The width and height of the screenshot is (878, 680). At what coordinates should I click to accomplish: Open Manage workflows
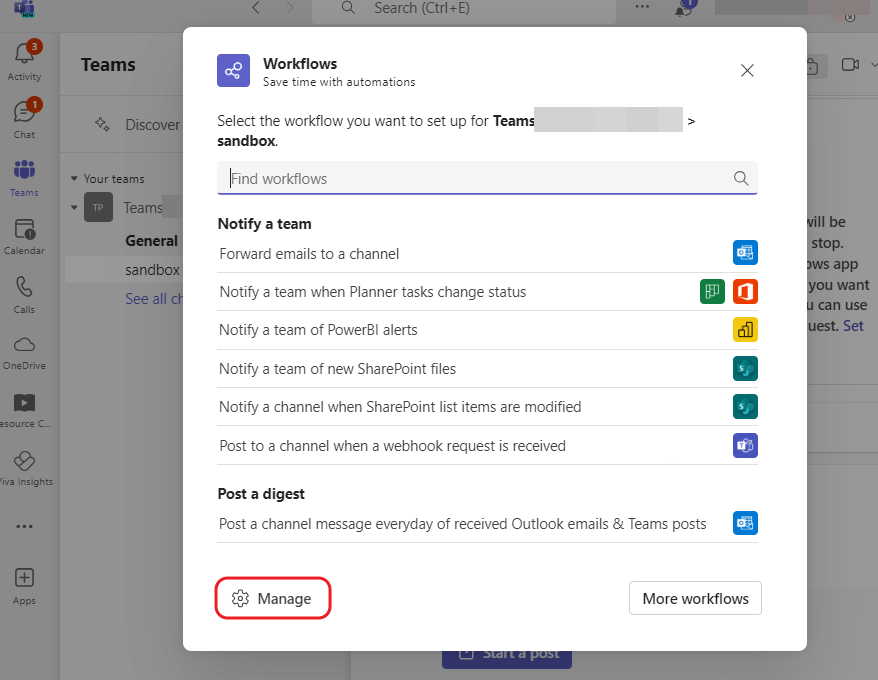[273, 598]
